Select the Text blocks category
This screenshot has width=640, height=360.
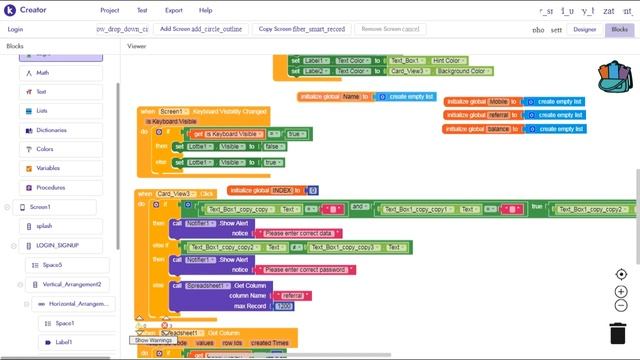(x=61, y=92)
